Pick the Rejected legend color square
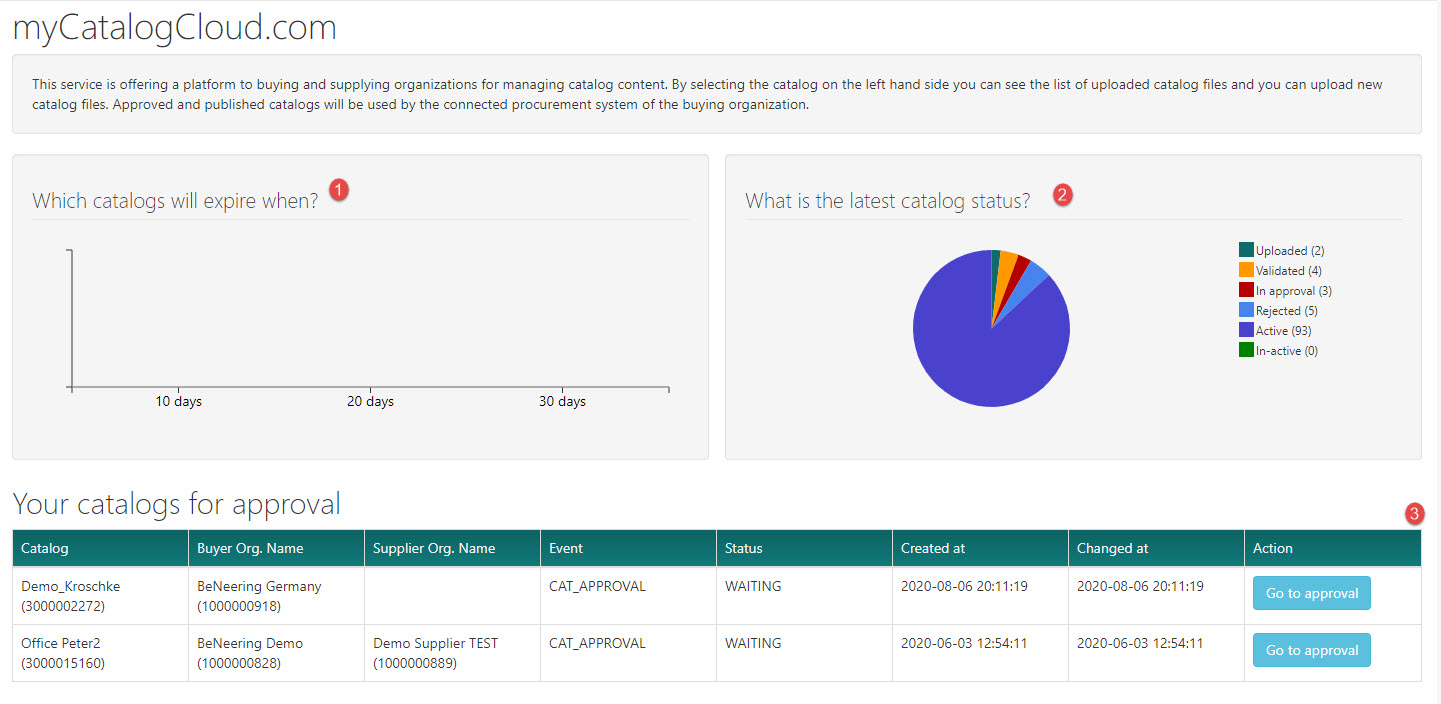Viewport: 1441px width, 704px height. [1246, 310]
